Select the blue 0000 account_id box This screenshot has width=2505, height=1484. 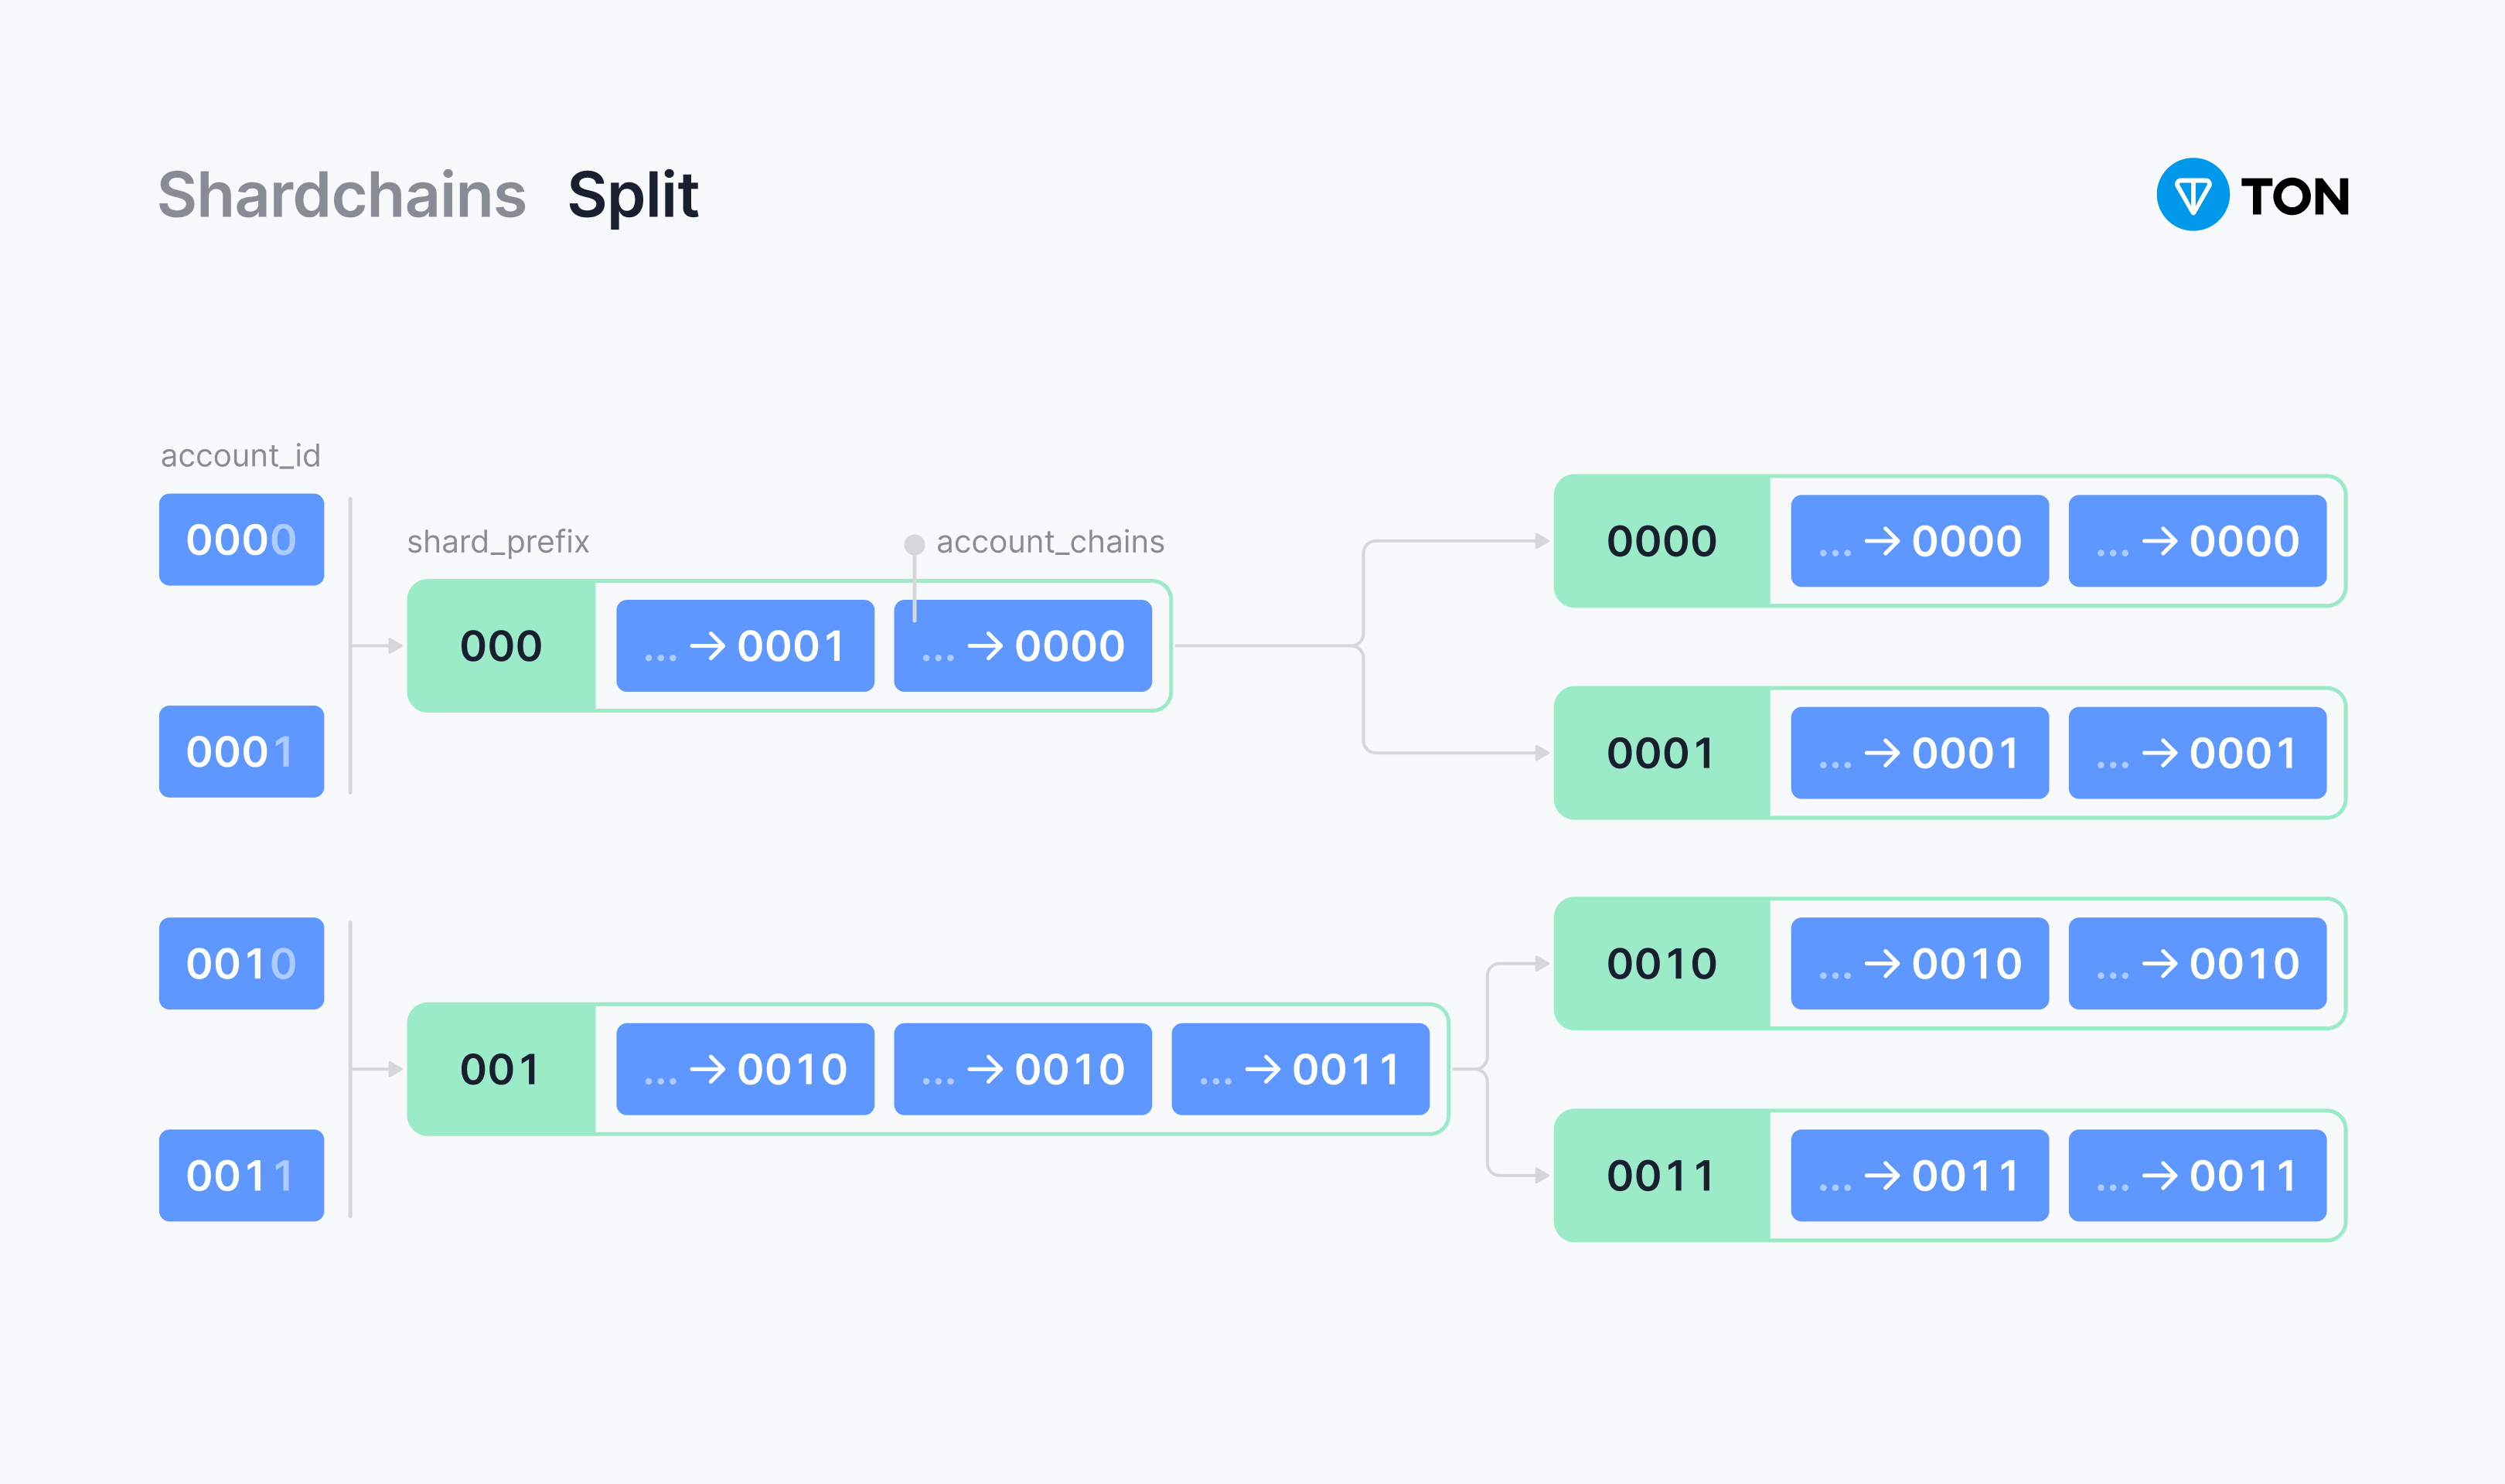click(241, 540)
